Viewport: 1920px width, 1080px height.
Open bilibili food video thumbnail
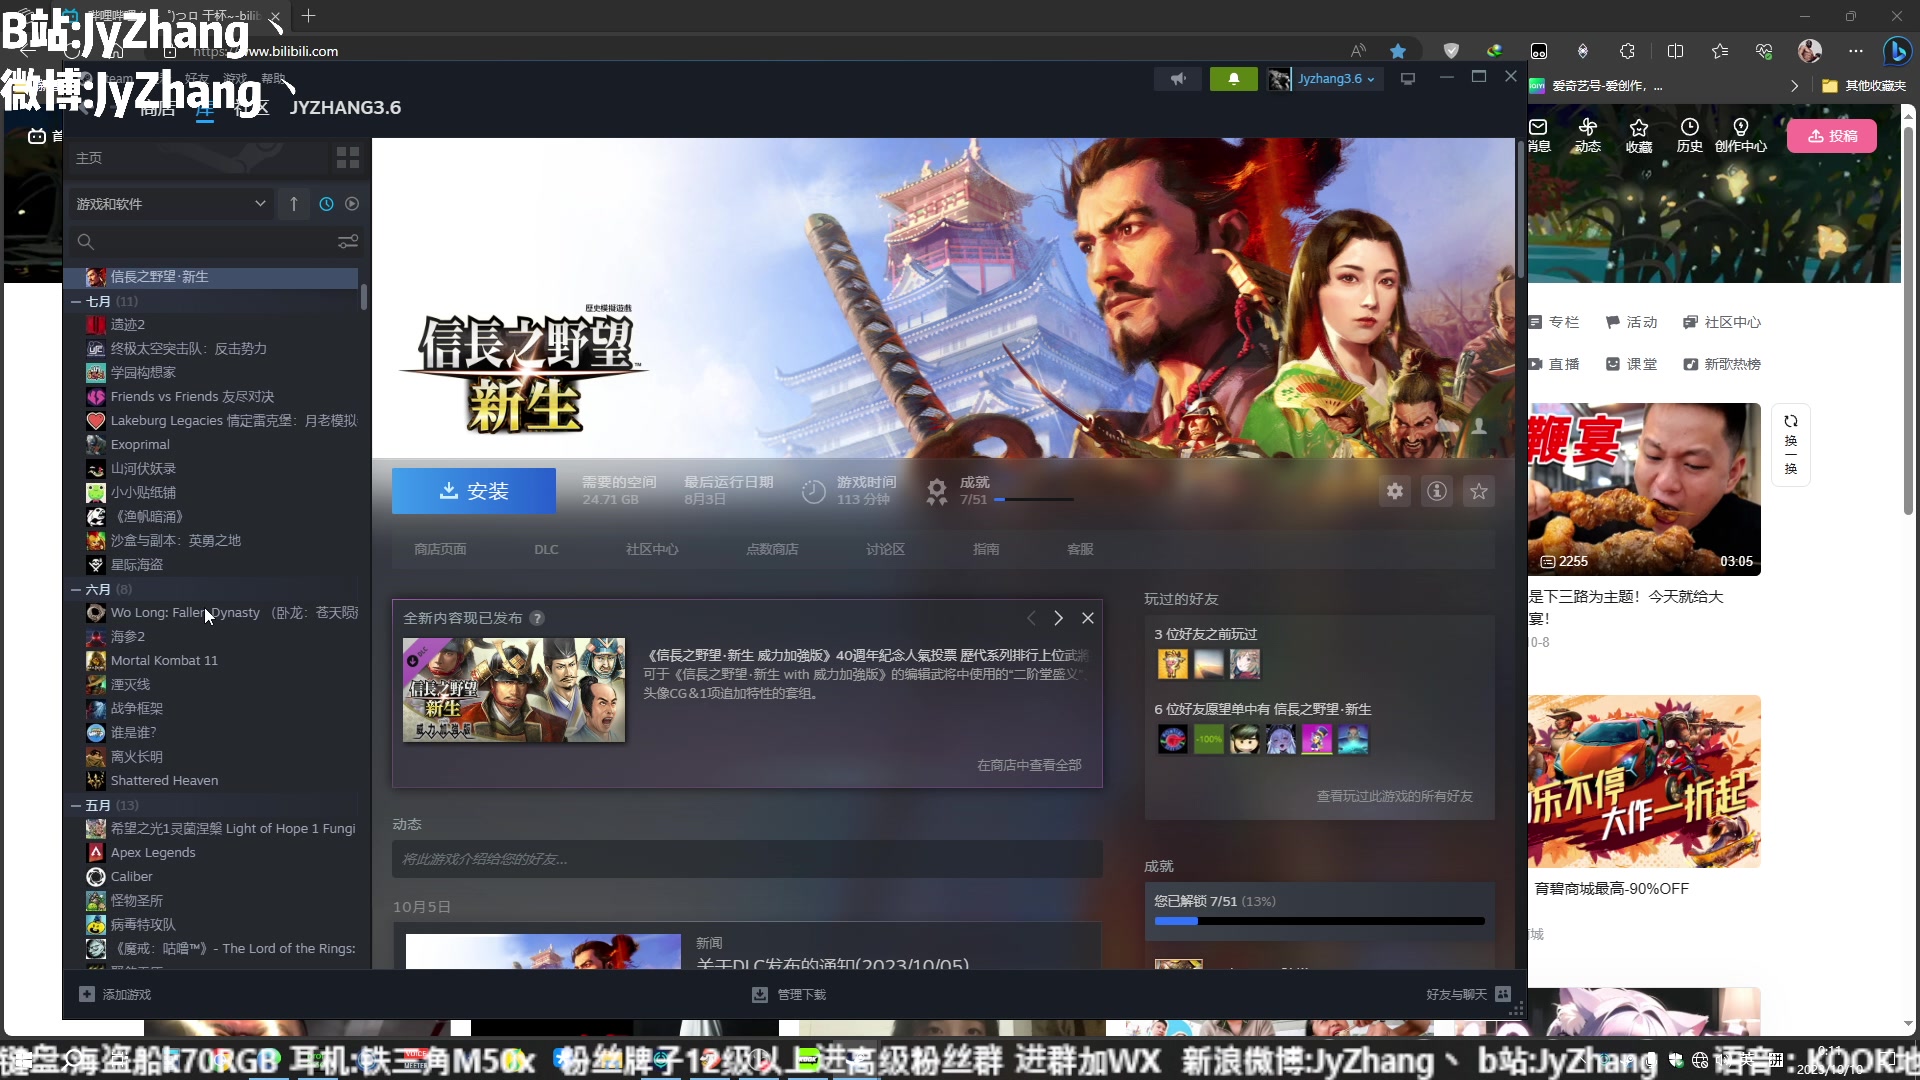[1644, 489]
